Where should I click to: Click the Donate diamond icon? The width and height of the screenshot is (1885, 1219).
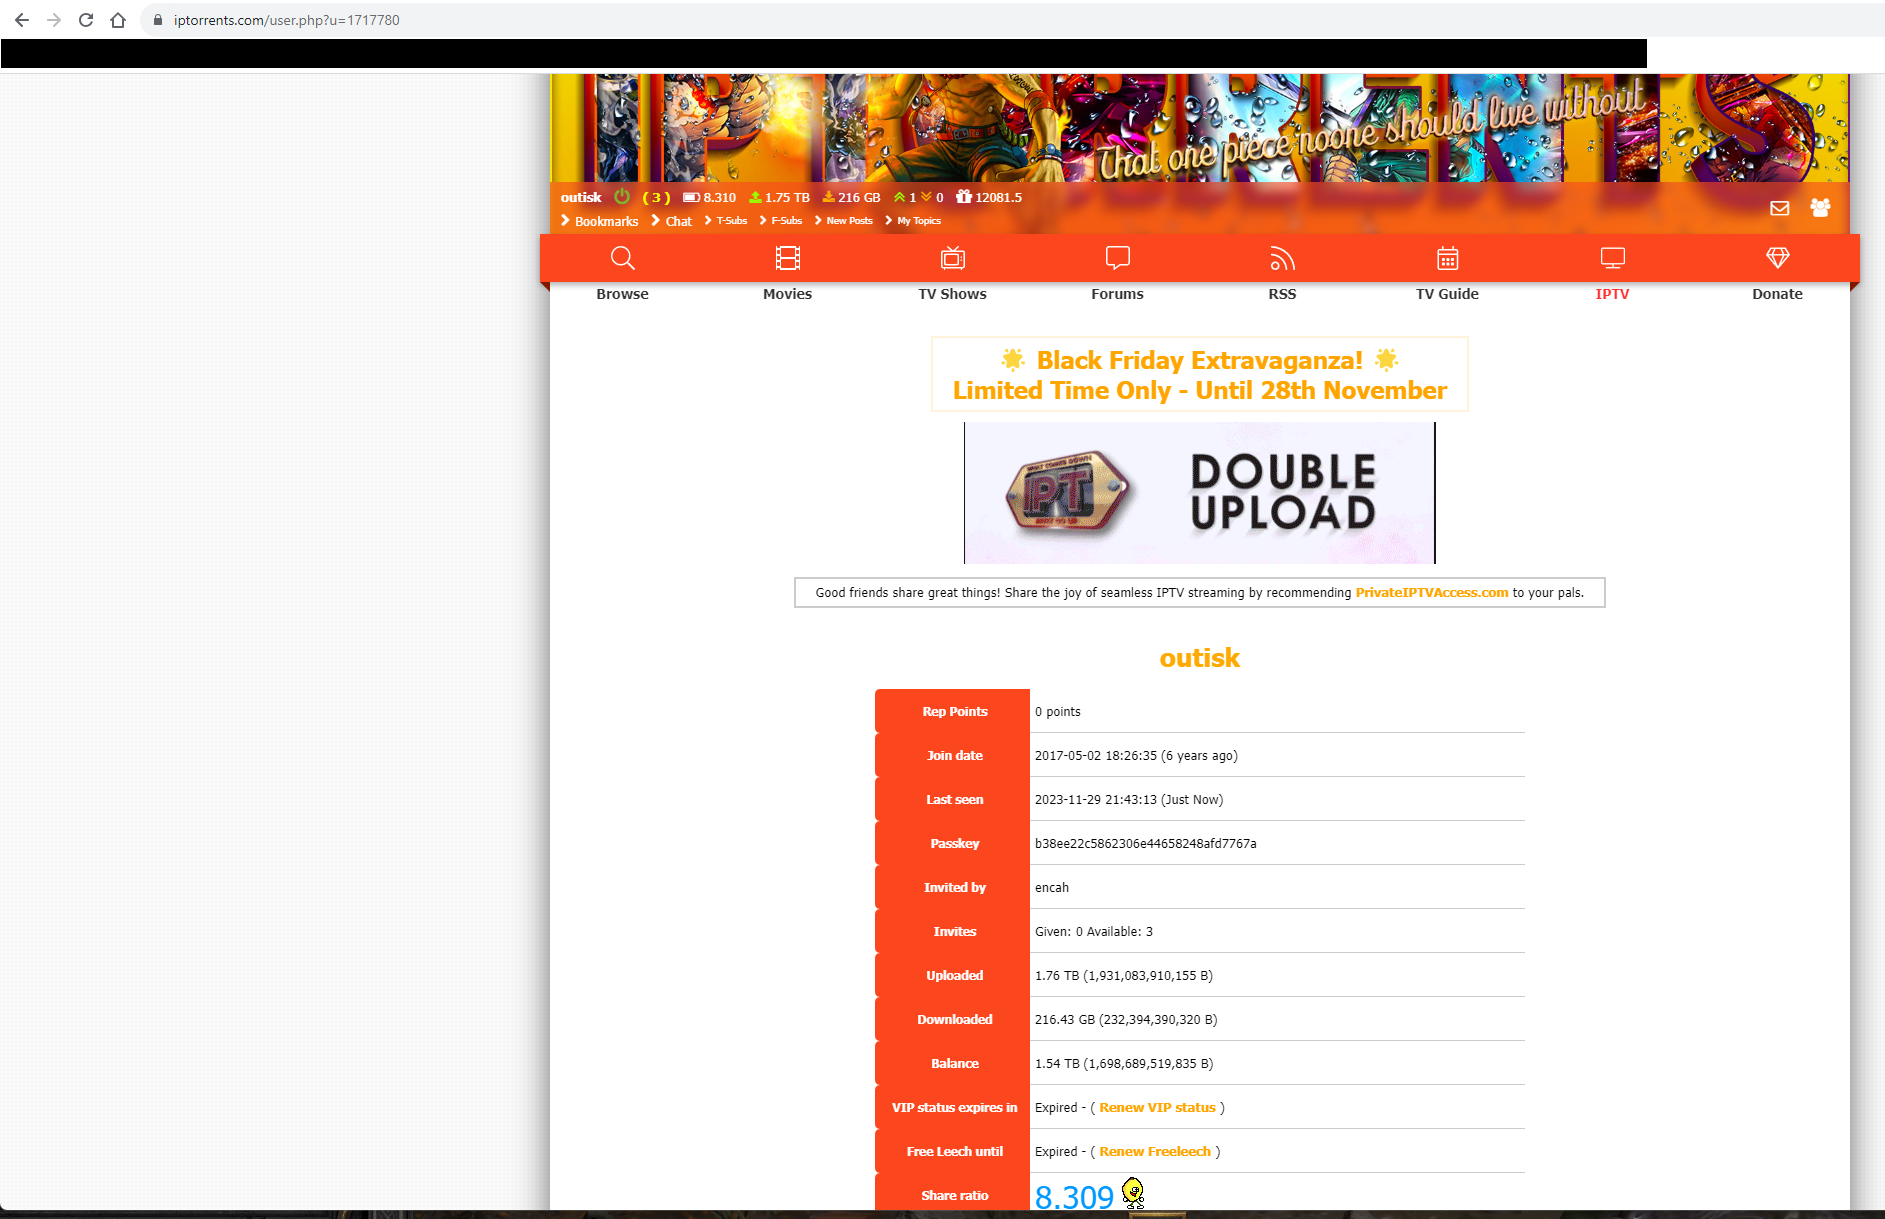click(x=1778, y=258)
